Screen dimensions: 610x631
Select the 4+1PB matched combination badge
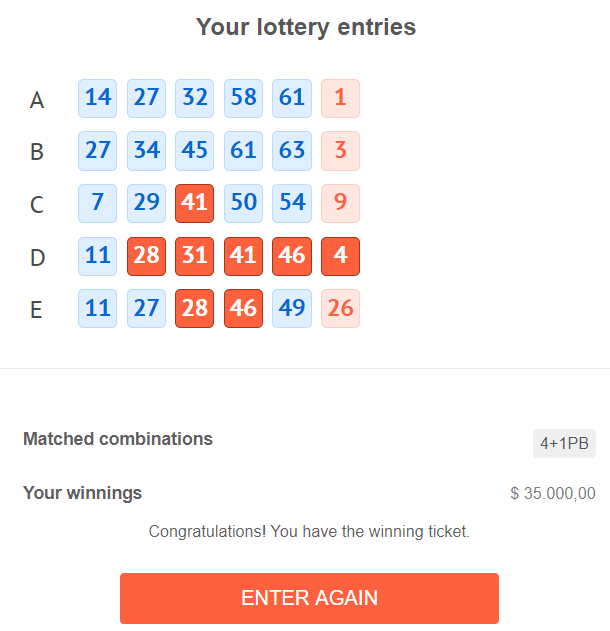tap(564, 443)
